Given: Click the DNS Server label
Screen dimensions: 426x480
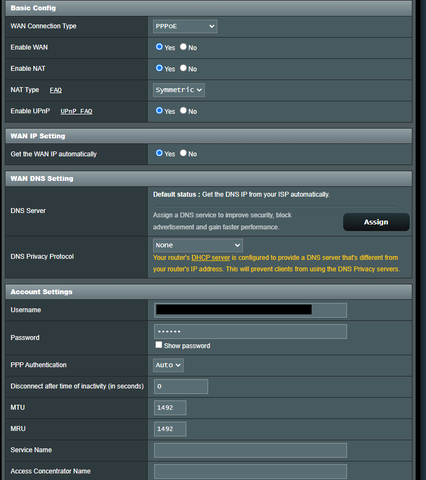Looking at the screenshot, I should [x=28, y=211].
